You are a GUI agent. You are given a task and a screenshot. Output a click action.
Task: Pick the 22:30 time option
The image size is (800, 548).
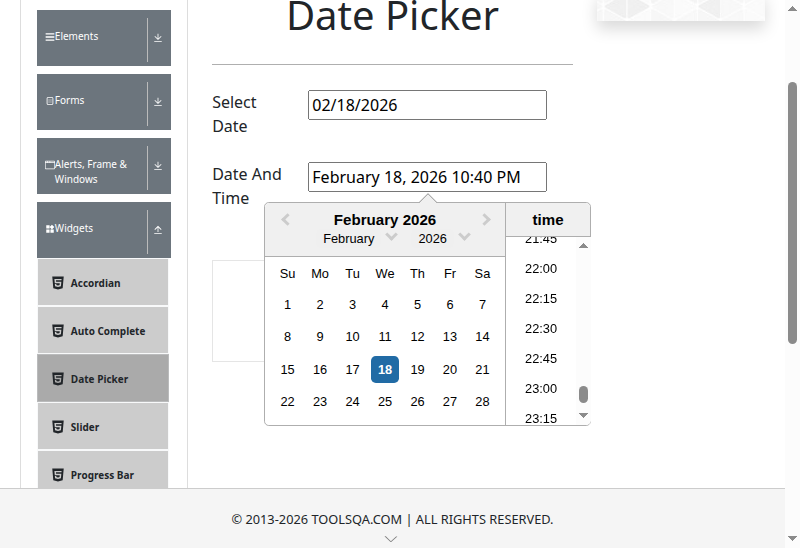541,328
